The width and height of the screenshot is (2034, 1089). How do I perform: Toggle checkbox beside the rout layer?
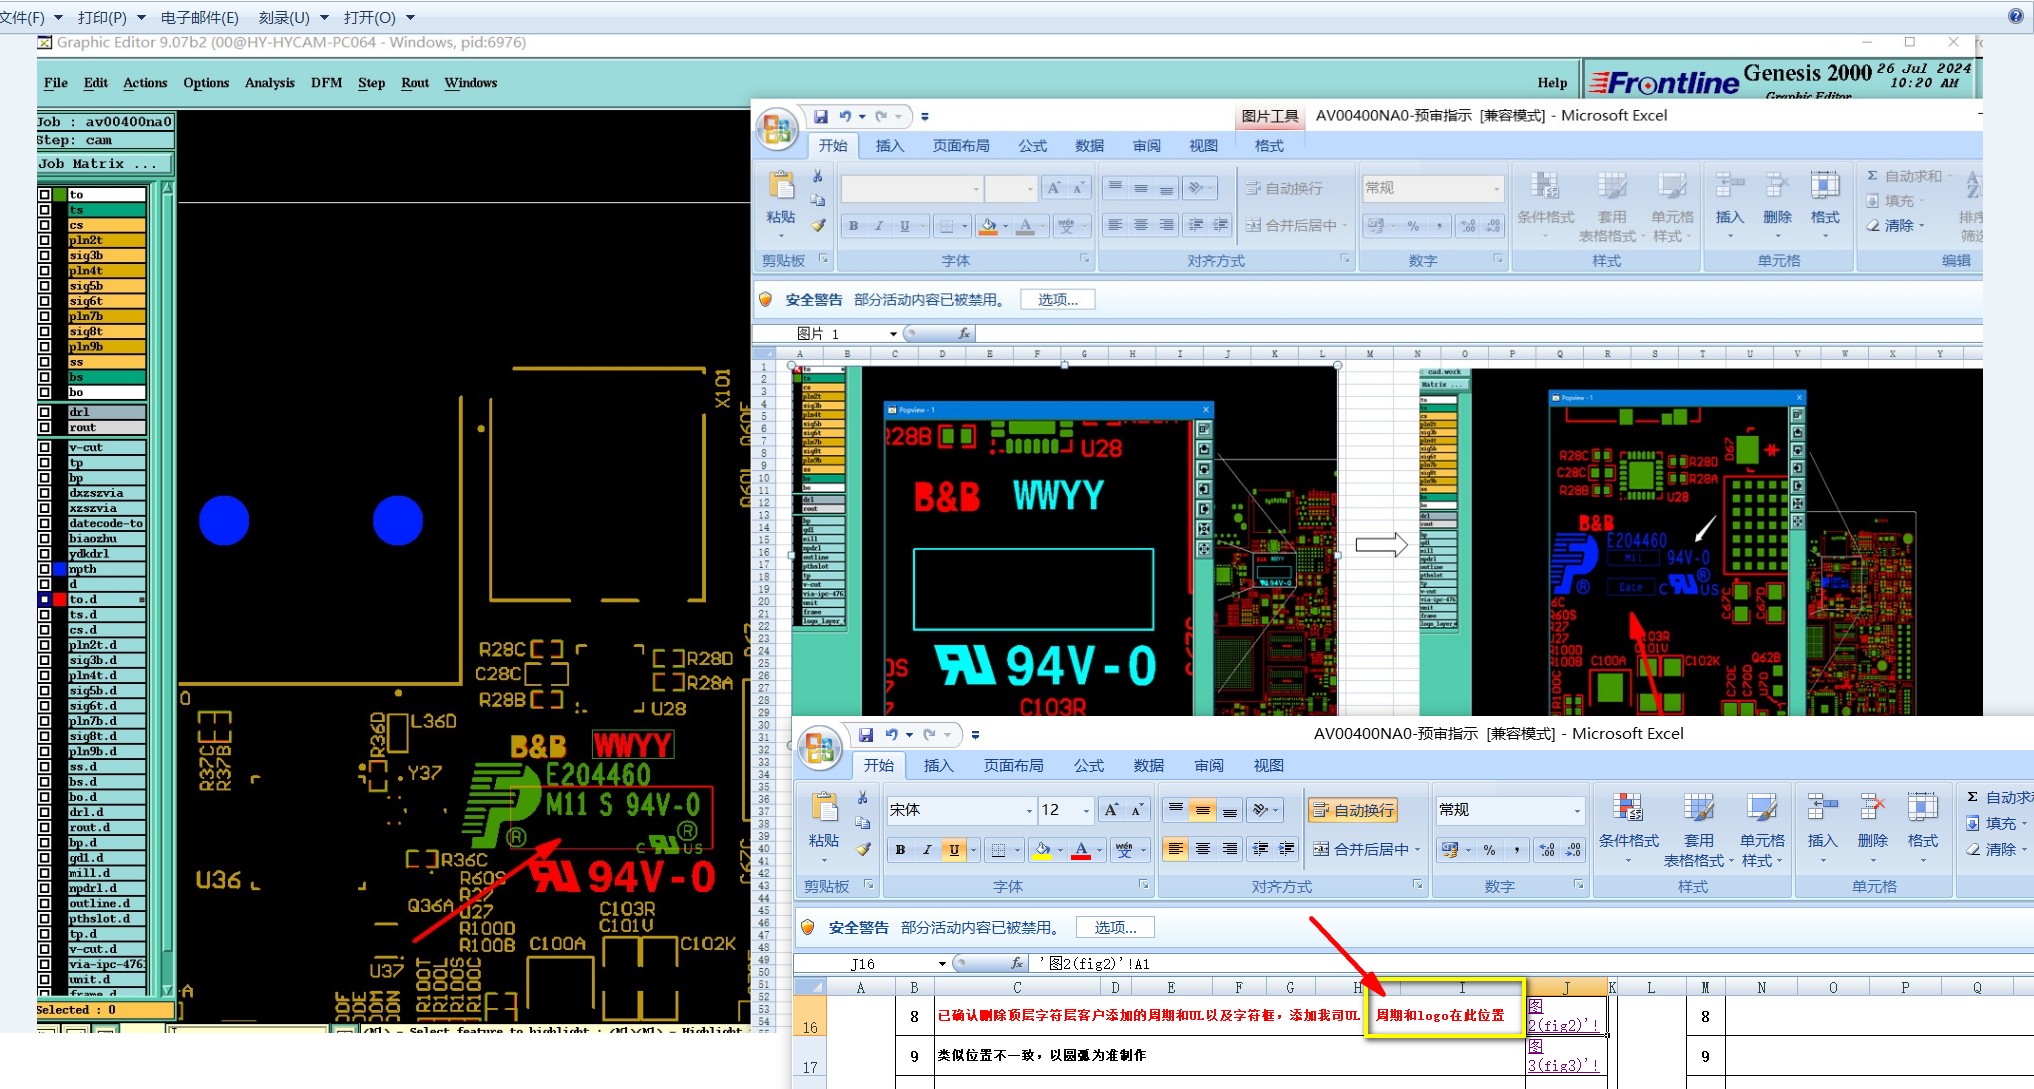click(44, 427)
